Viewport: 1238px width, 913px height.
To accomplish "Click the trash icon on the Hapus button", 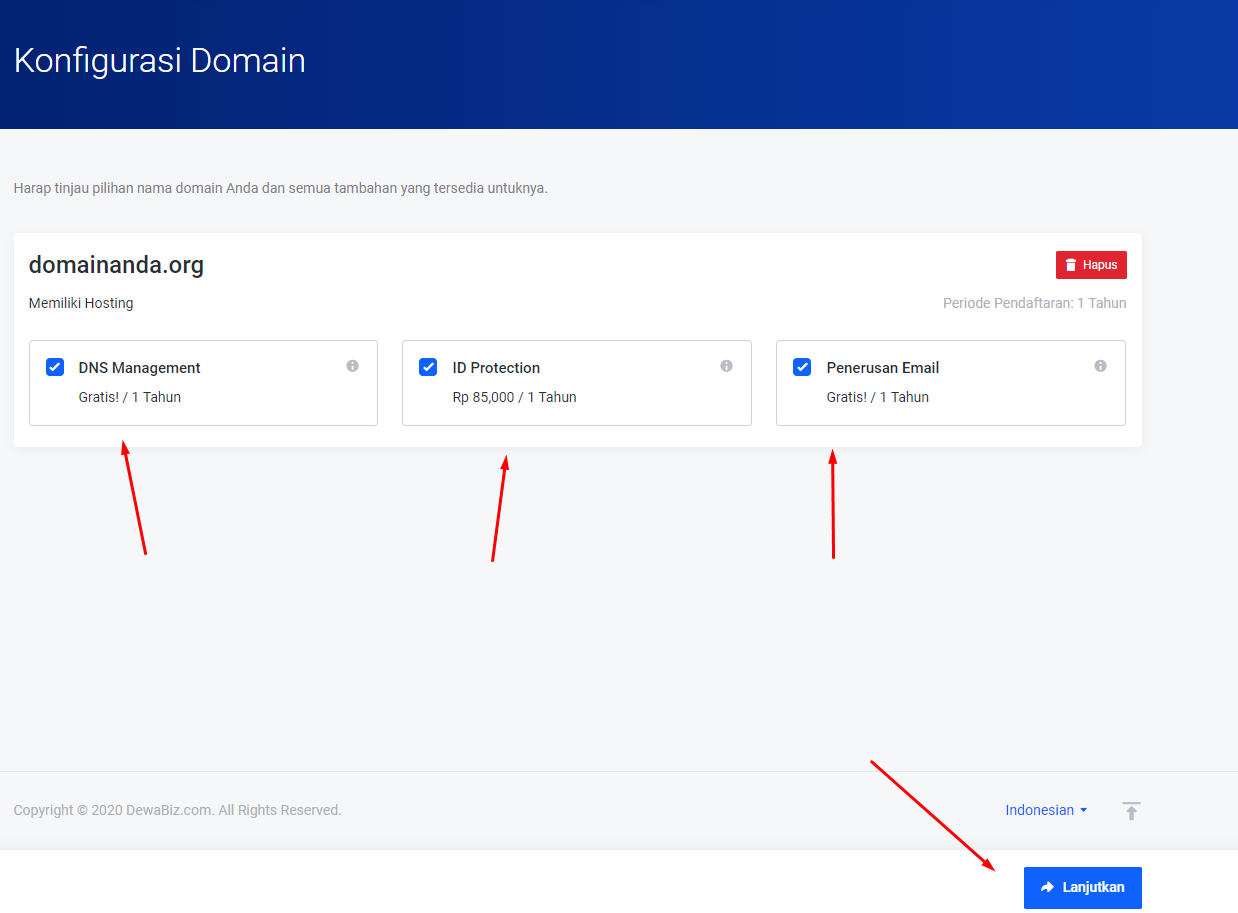I will 1071,265.
